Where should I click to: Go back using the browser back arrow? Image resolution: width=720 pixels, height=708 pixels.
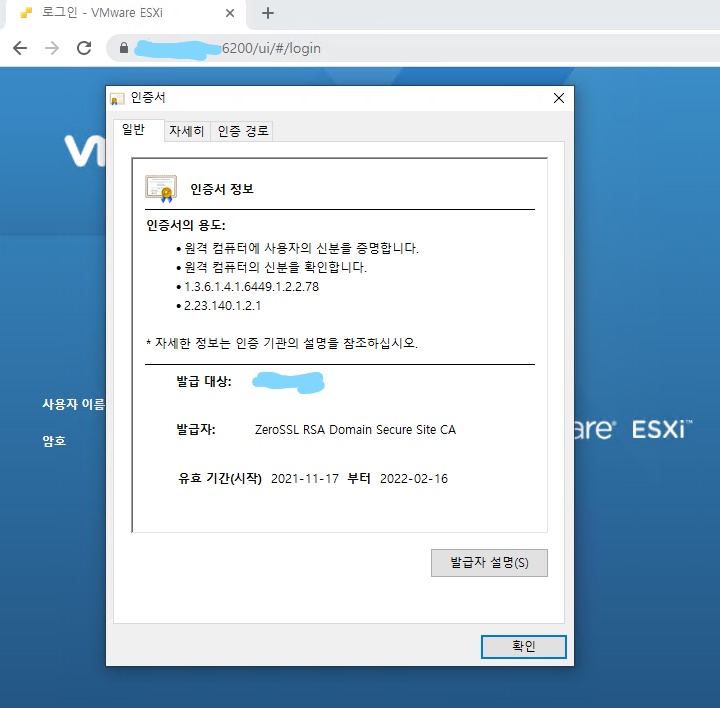(20, 48)
